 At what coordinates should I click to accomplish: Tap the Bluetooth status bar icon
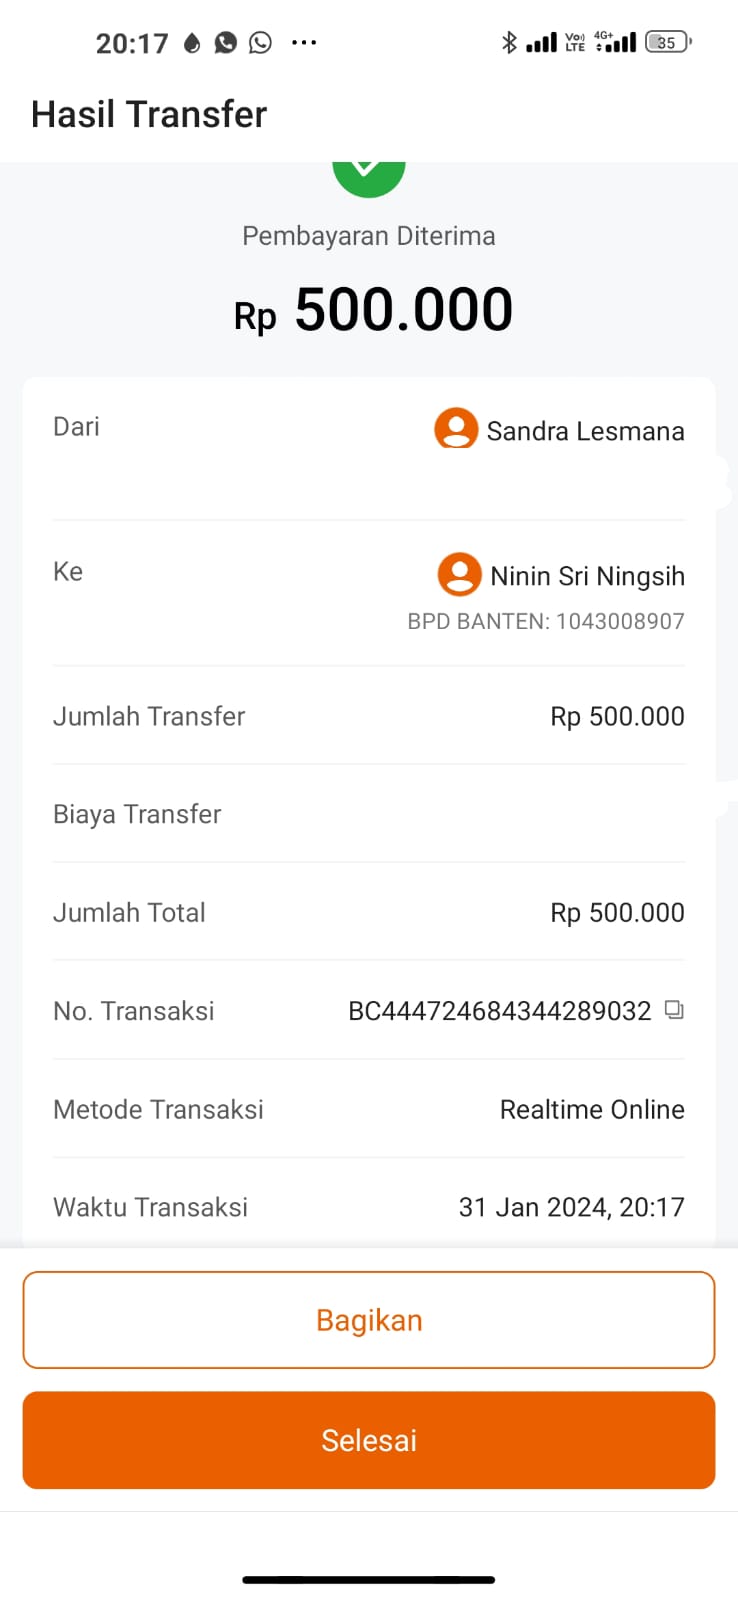509,42
